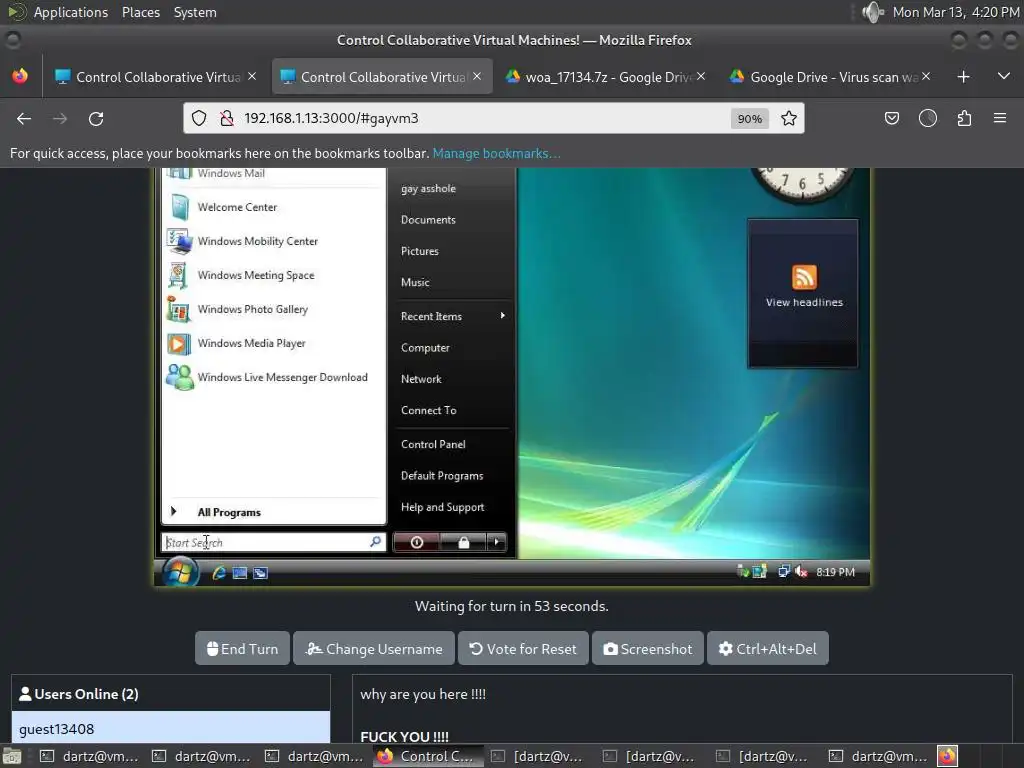Viewport: 1024px width, 768px height.
Task: Open the Places menu
Action: (x=140, y=12)
